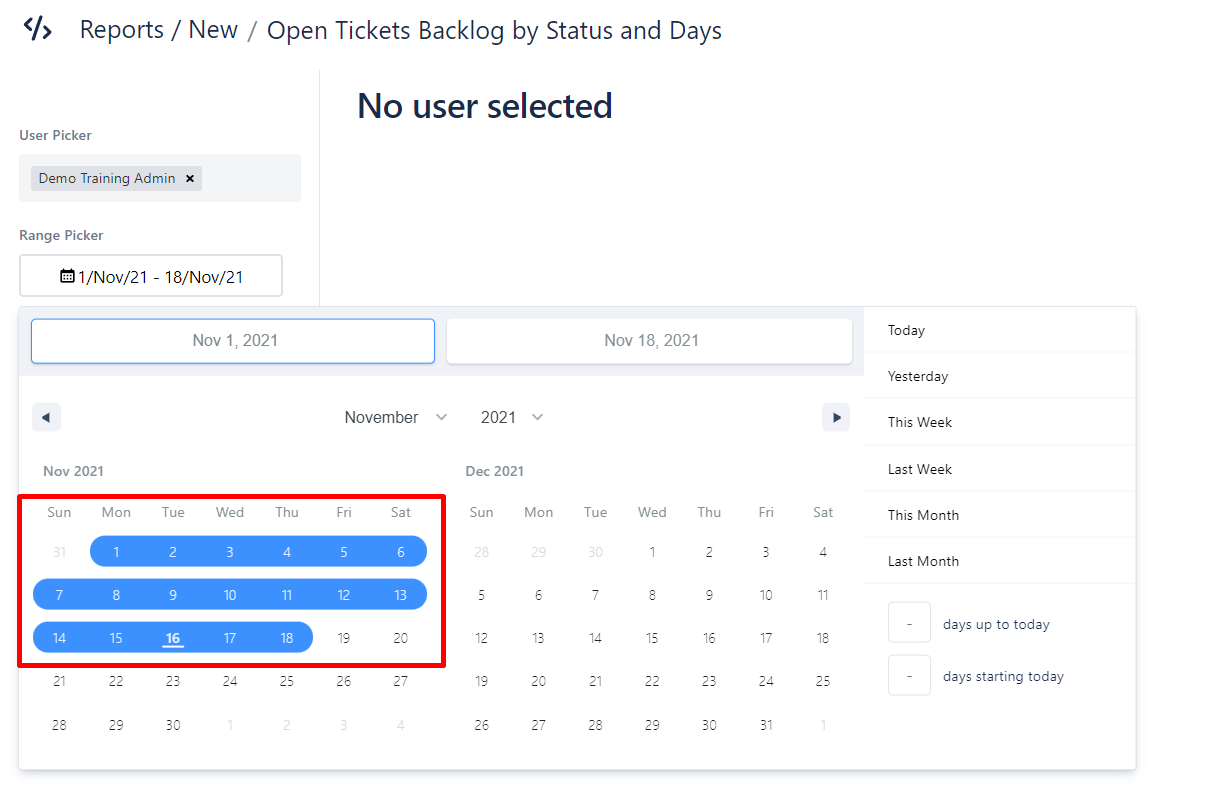
Task: Click the days starting today input box
Action: click(909, 675)
